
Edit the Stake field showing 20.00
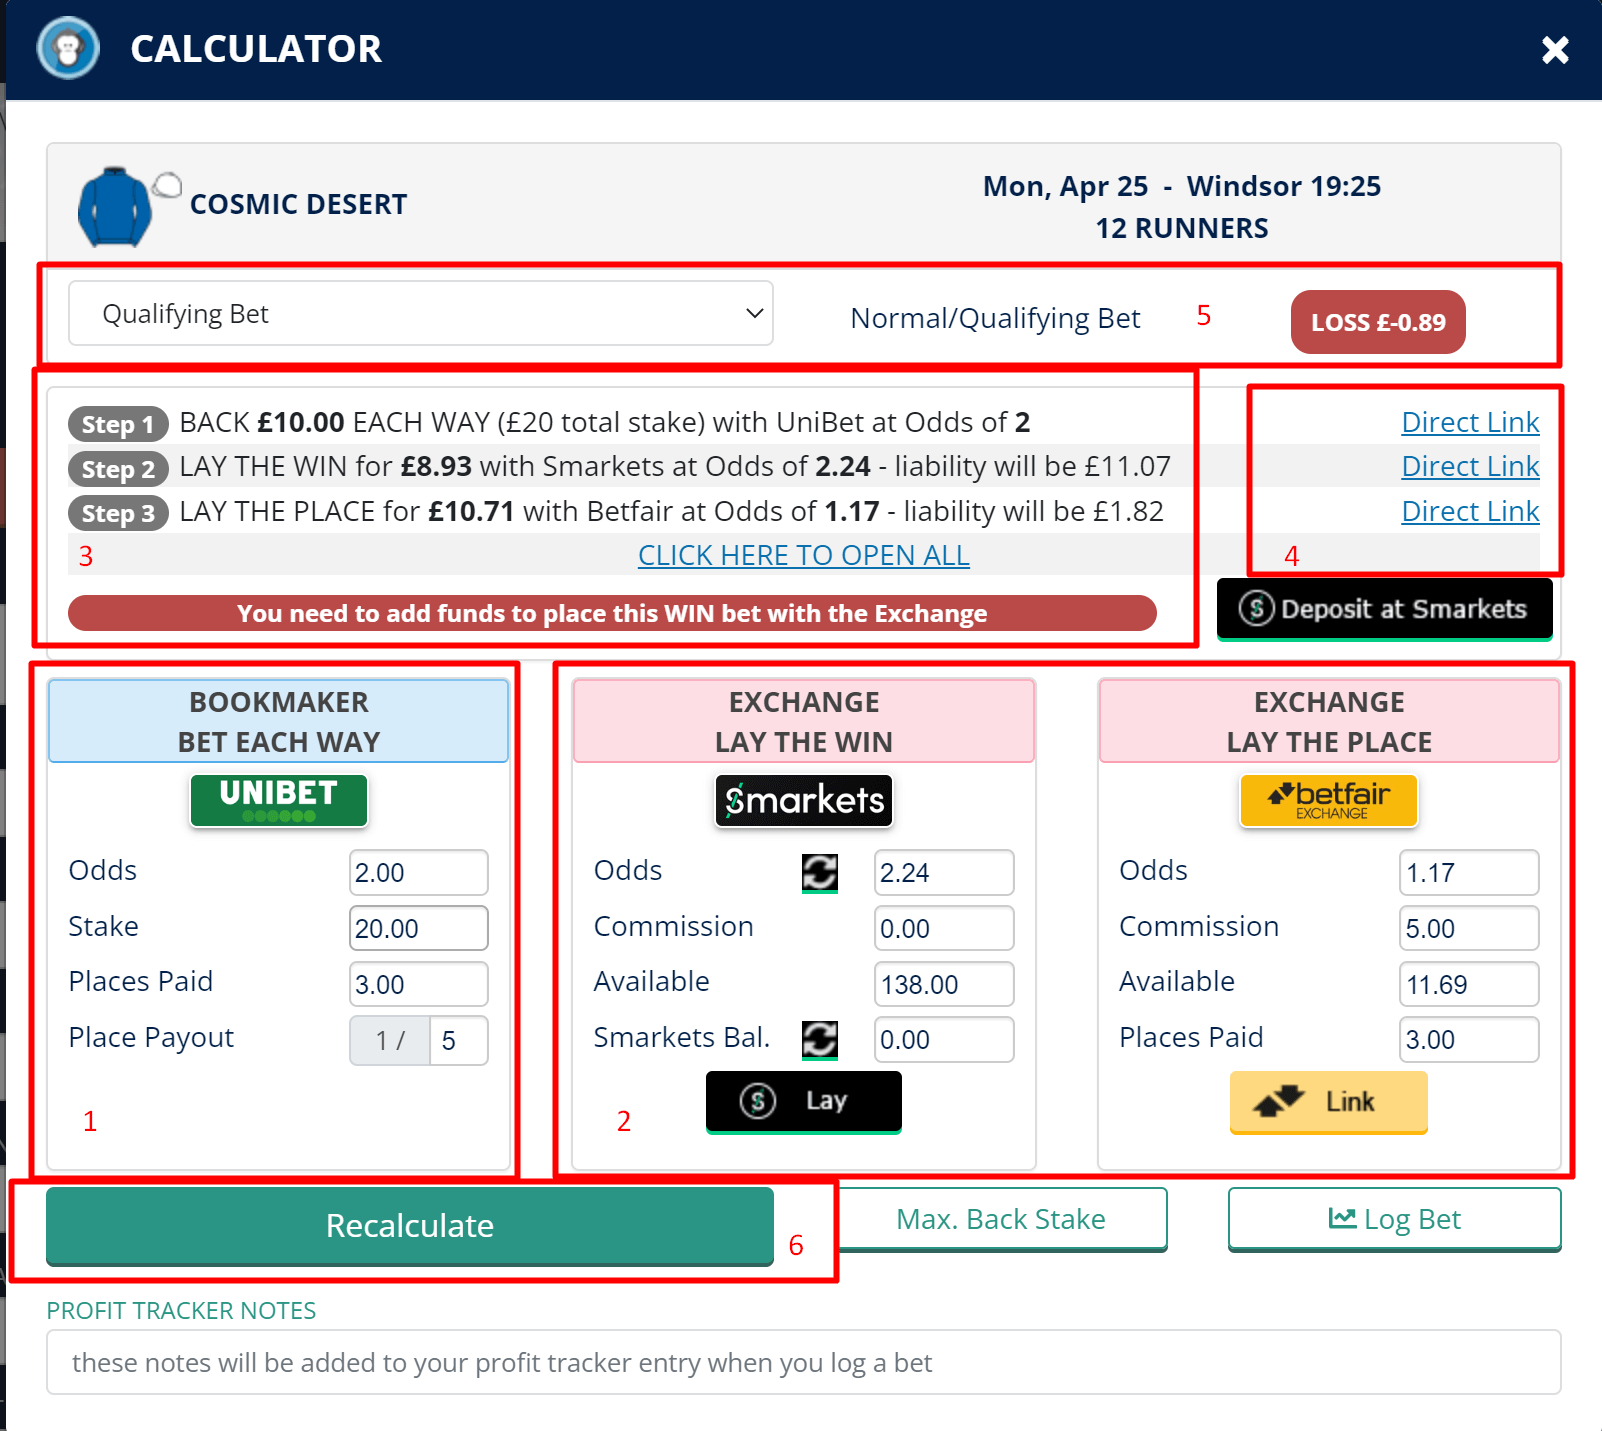[418, 927]
